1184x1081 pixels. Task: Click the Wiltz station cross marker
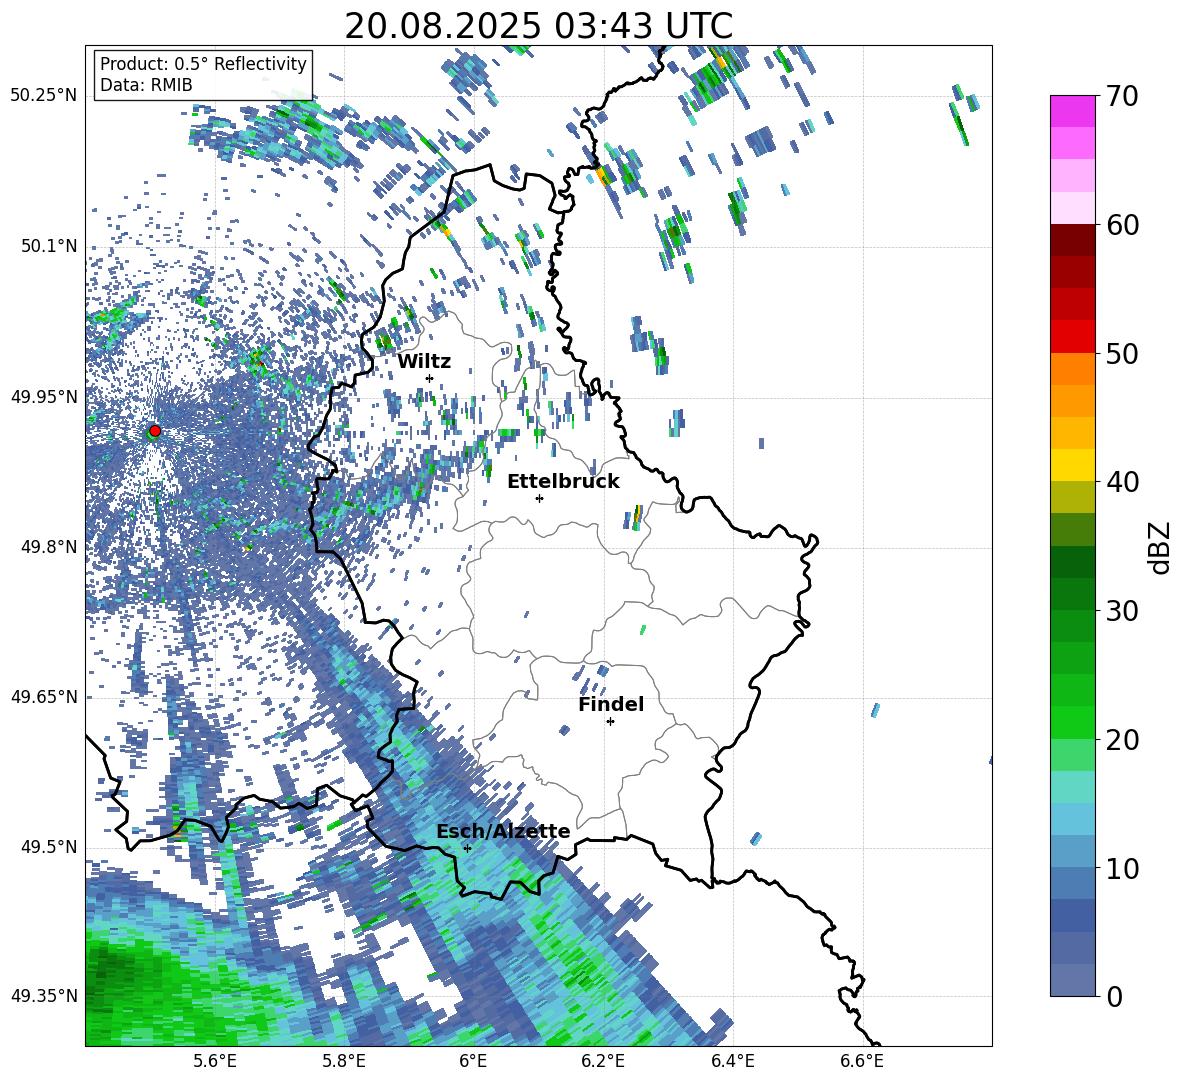[430, 378]
